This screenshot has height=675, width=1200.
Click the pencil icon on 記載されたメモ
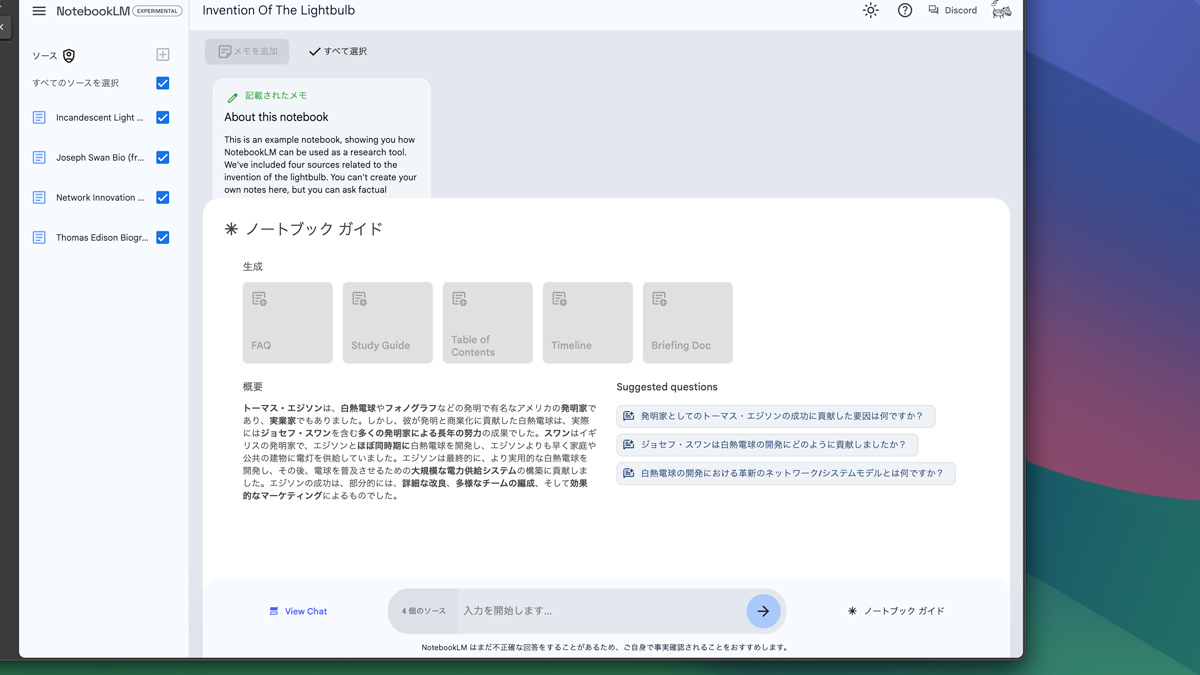coord(233,97)
